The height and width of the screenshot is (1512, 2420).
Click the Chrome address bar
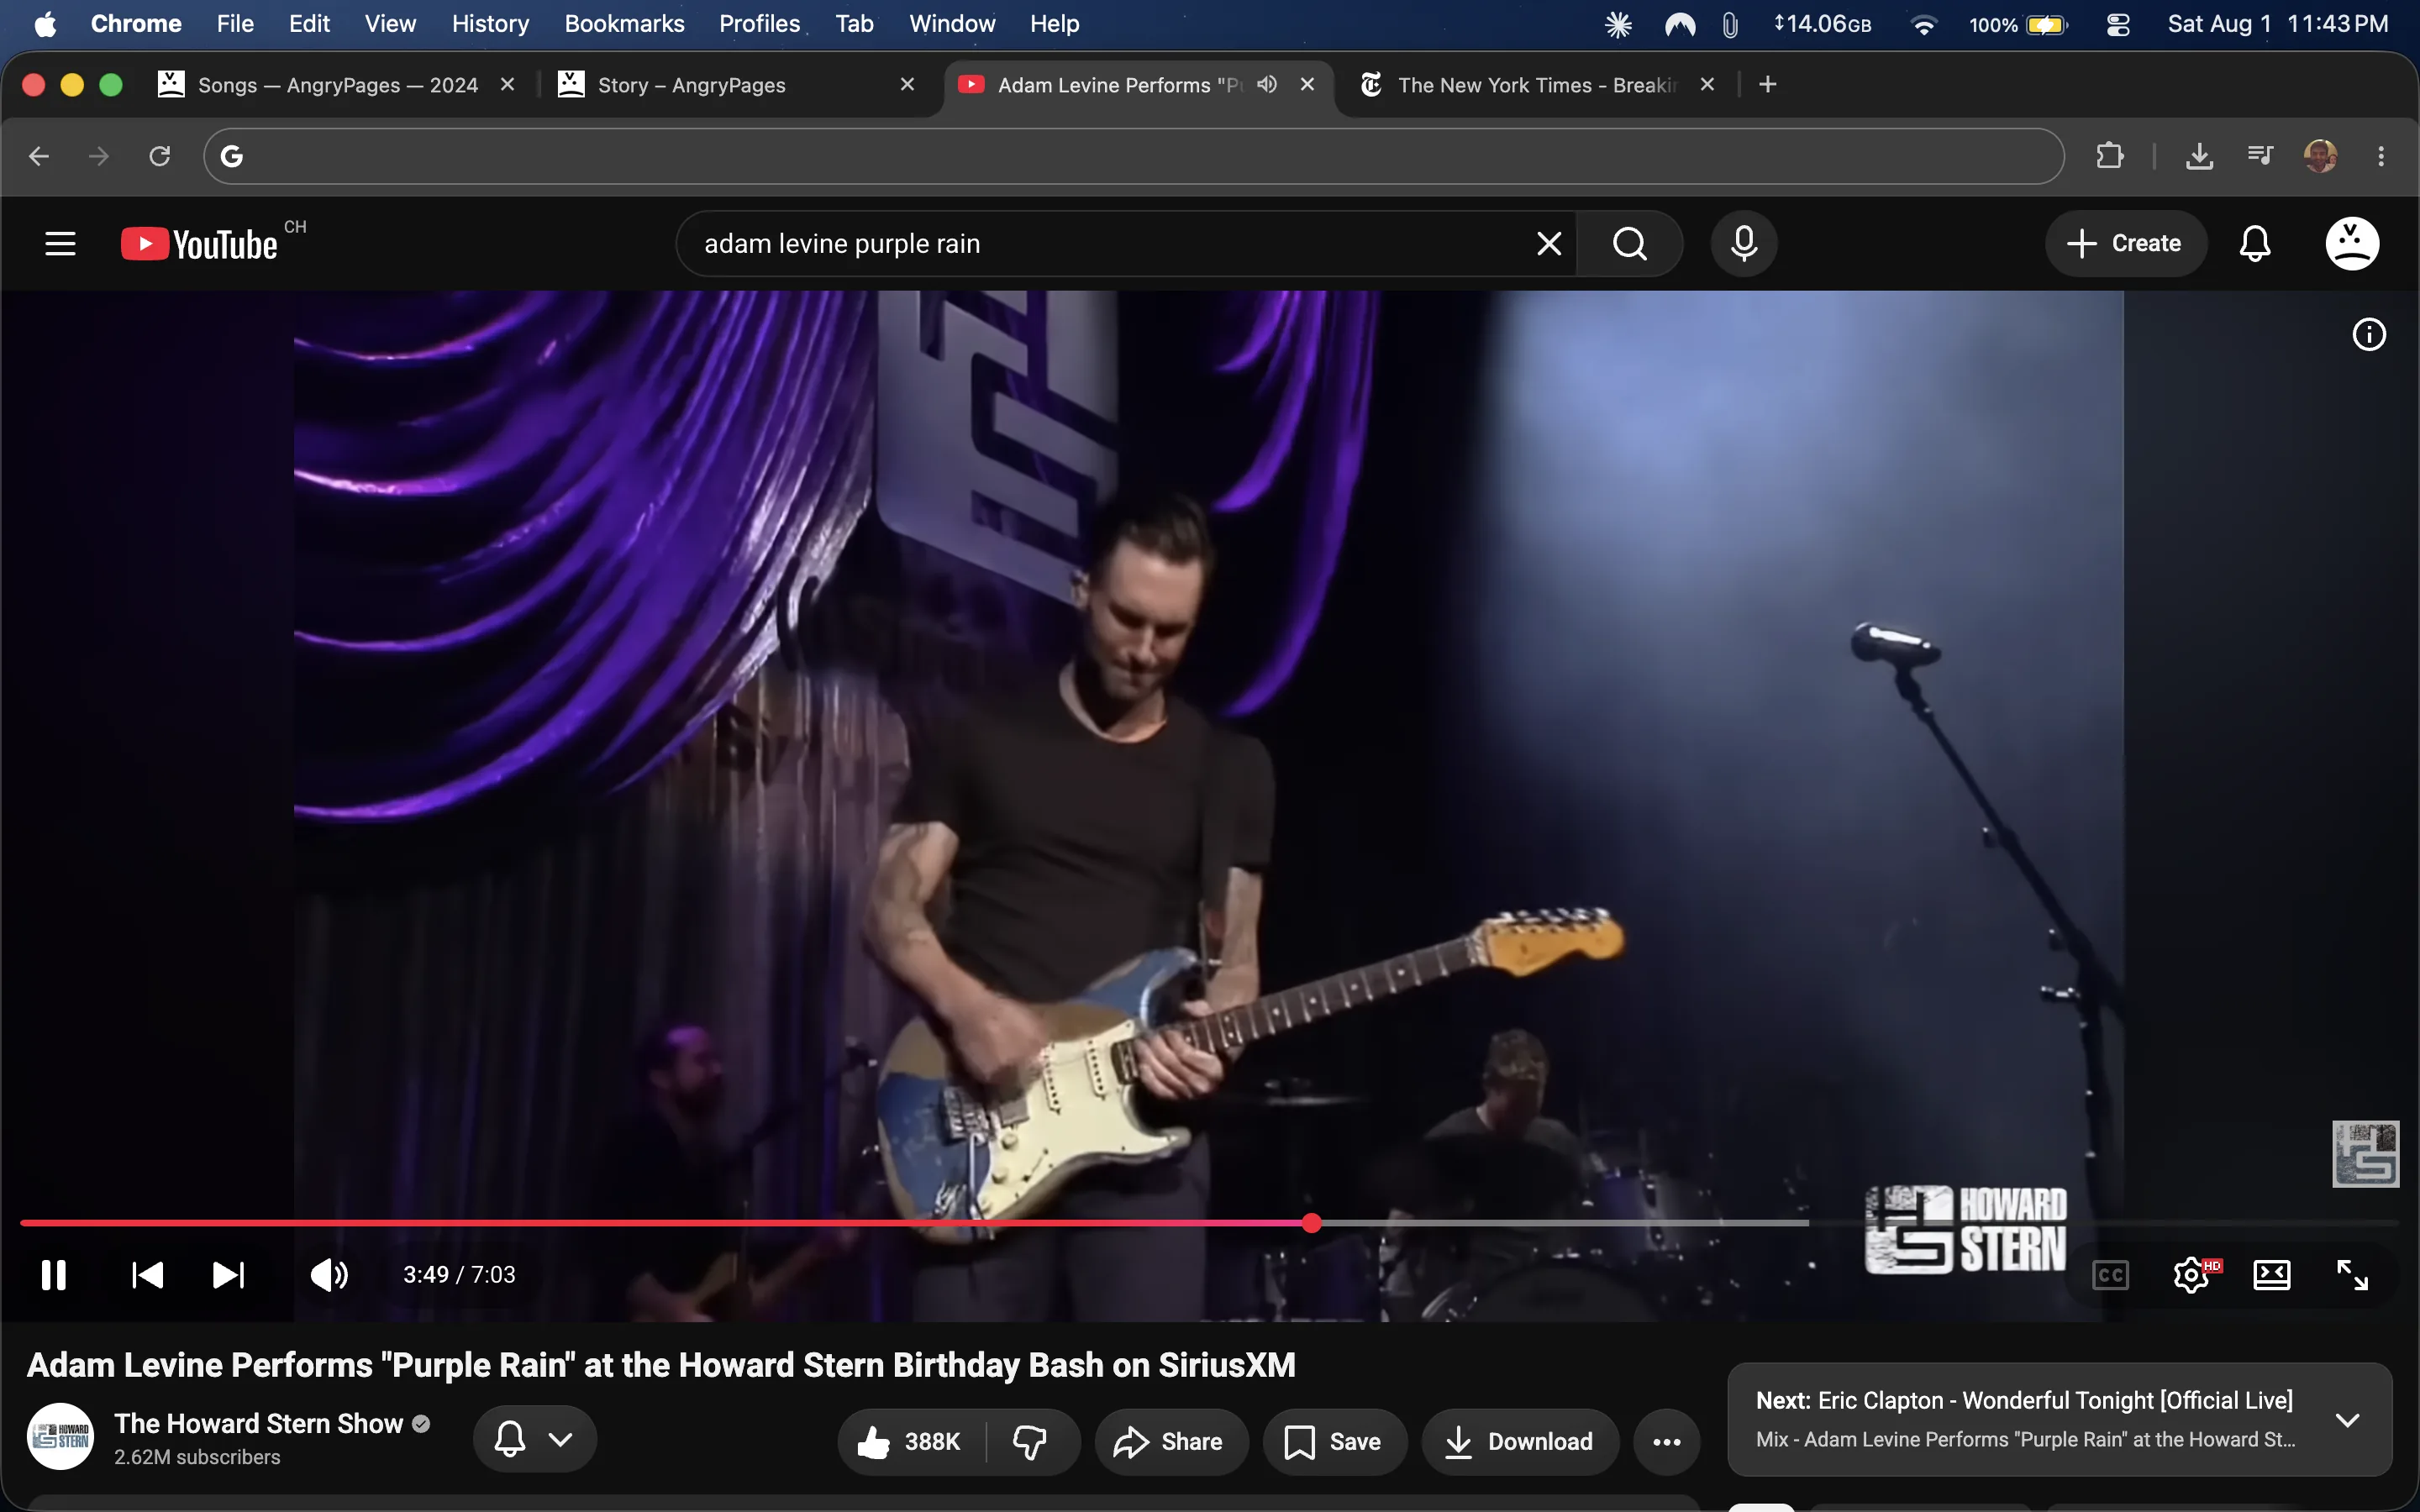[x=1134, y=156]
